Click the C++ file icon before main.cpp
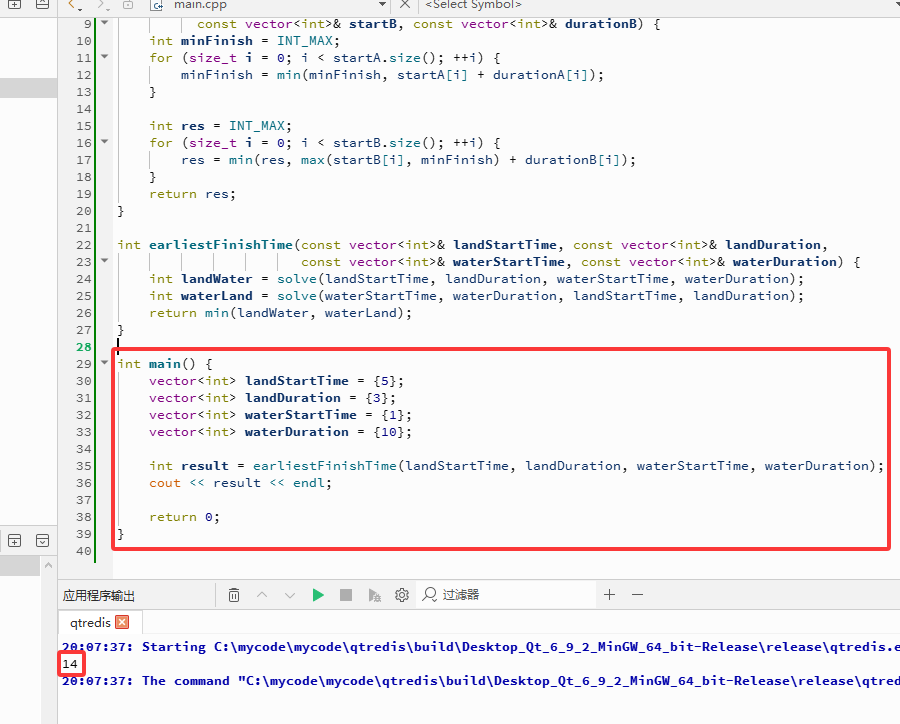 pos(157,5)
